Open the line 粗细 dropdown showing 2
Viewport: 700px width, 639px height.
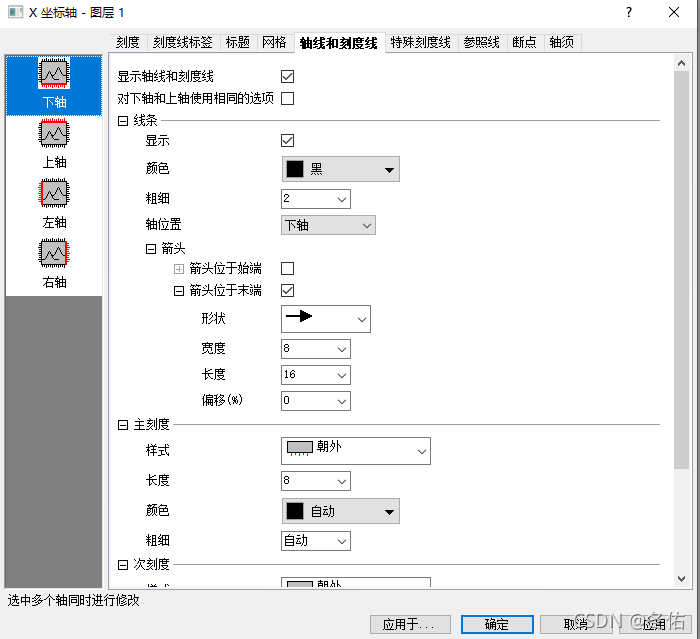(x=316, y=199)
